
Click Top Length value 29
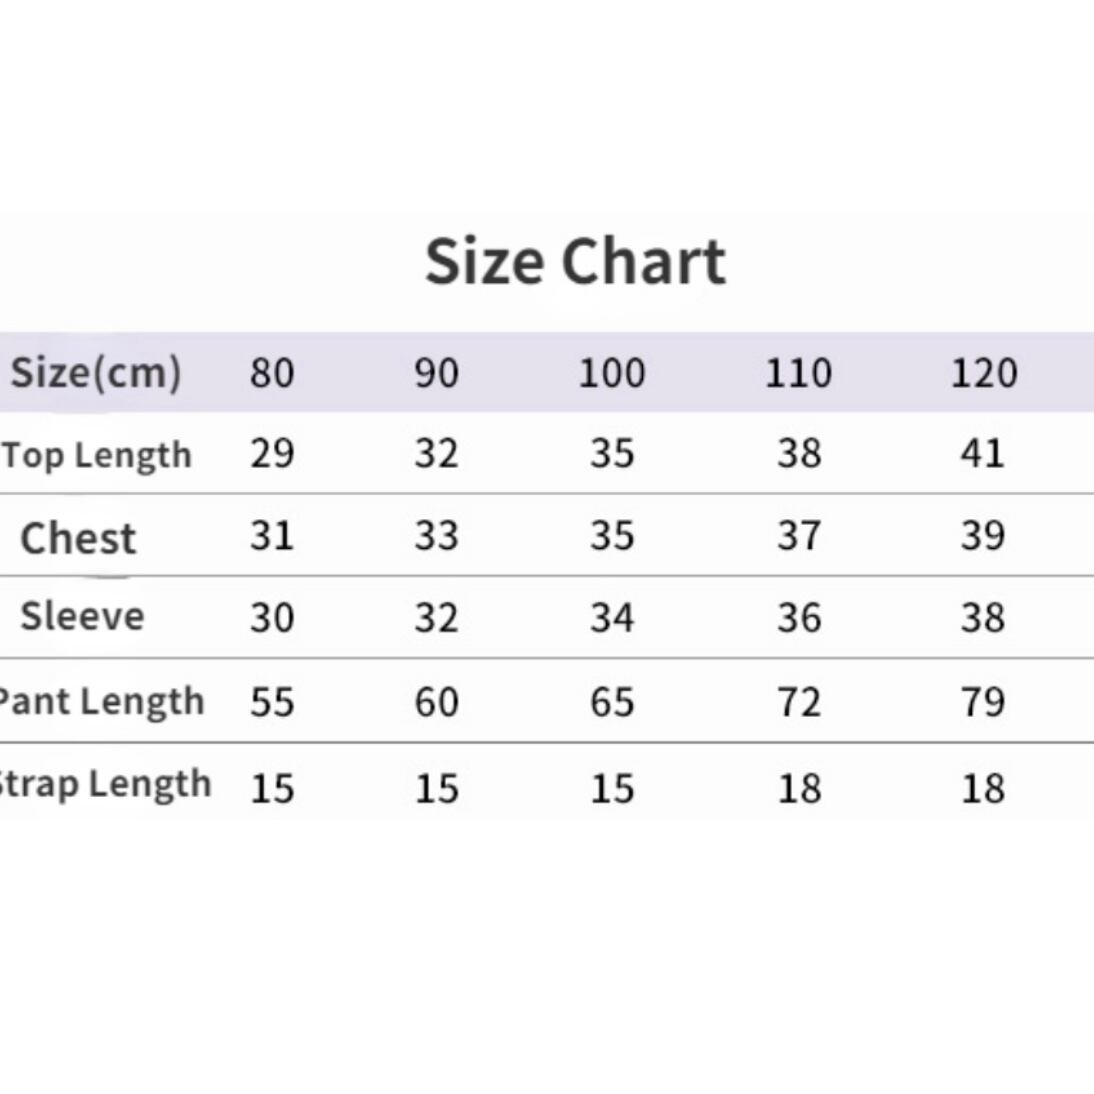pyautogui.click(x=272, y=454)
